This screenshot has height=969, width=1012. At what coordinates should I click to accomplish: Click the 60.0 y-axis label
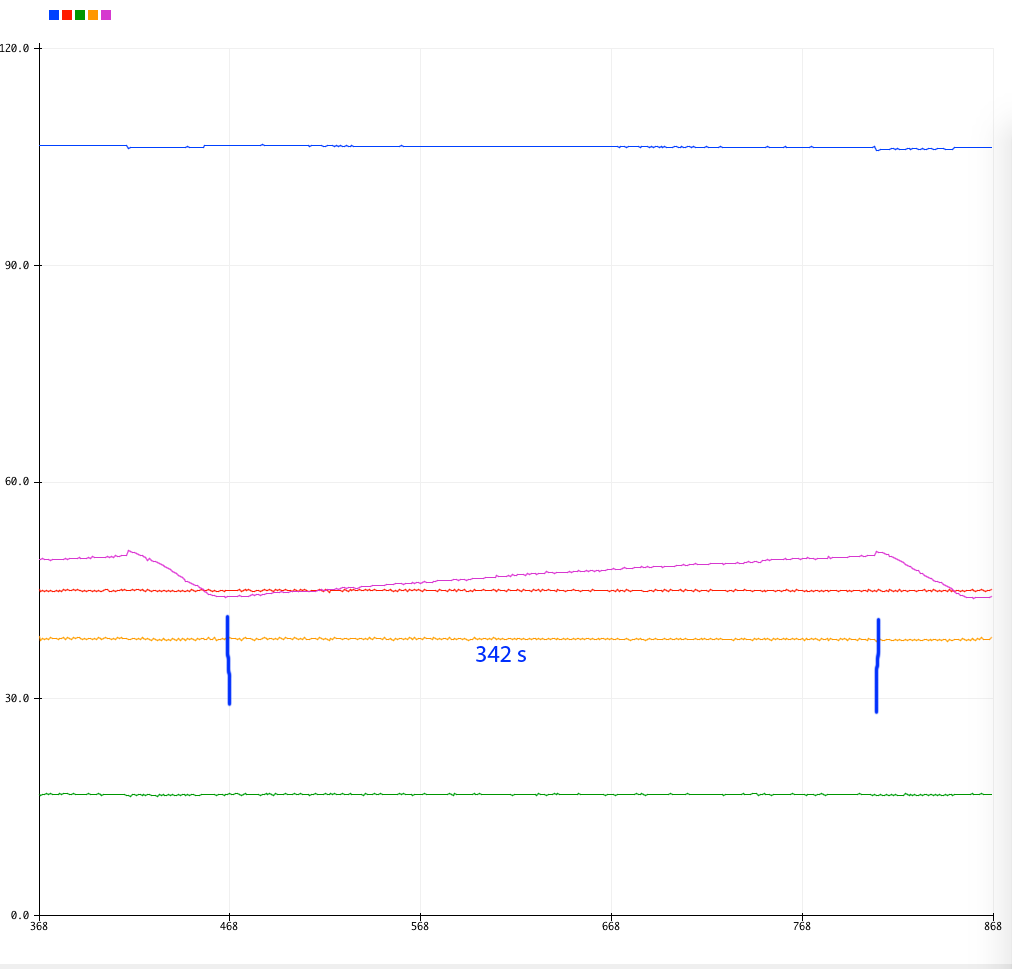coord(18,482)
